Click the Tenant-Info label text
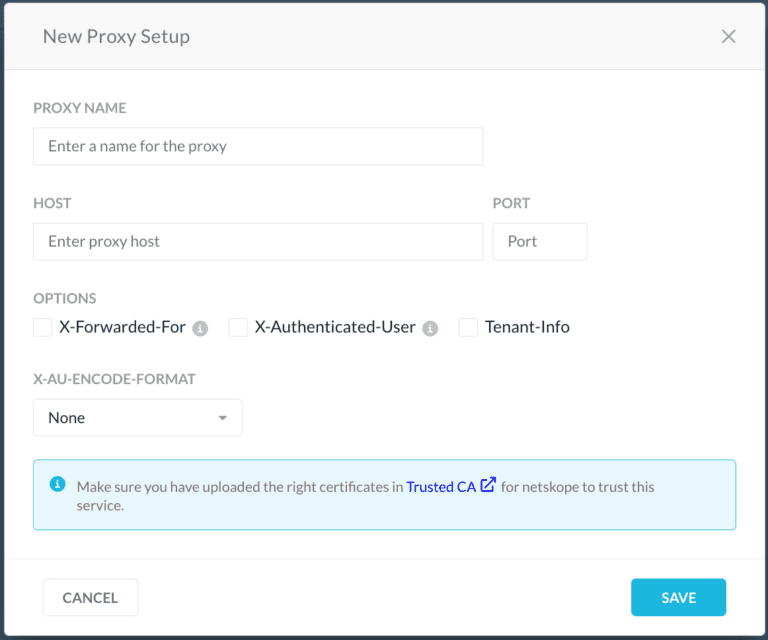The width and height of the screenshot is (768, 640). (x=527, y=327)
